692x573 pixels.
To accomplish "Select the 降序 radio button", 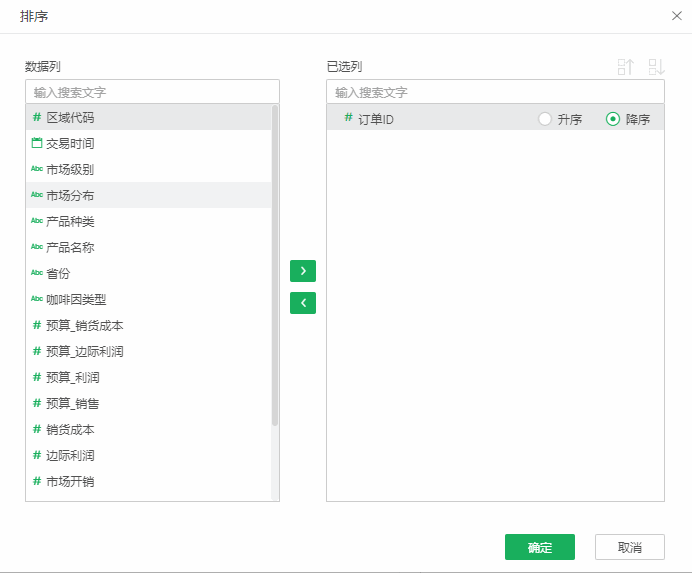I will tap(613, 119).
